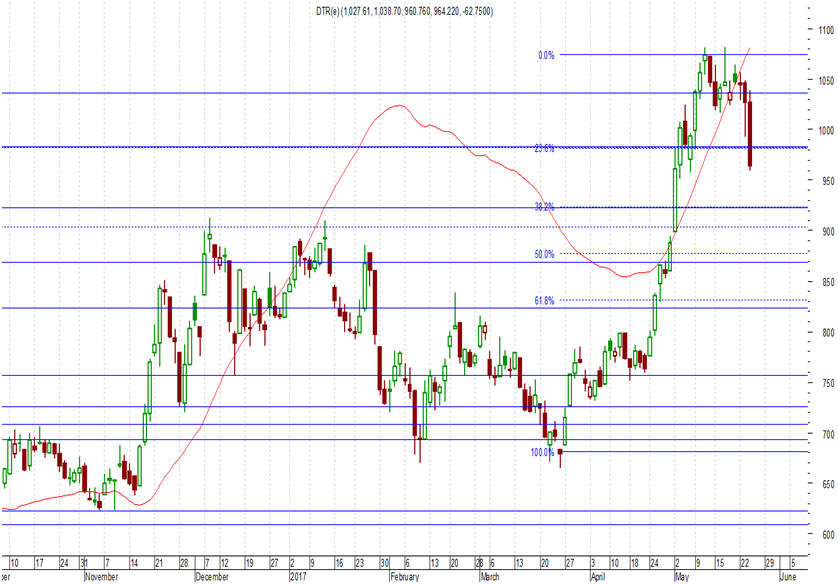The width and height of the screenshot is (838, 584).
Task: Click the 700 price axis label
Action: coord(828,434)
